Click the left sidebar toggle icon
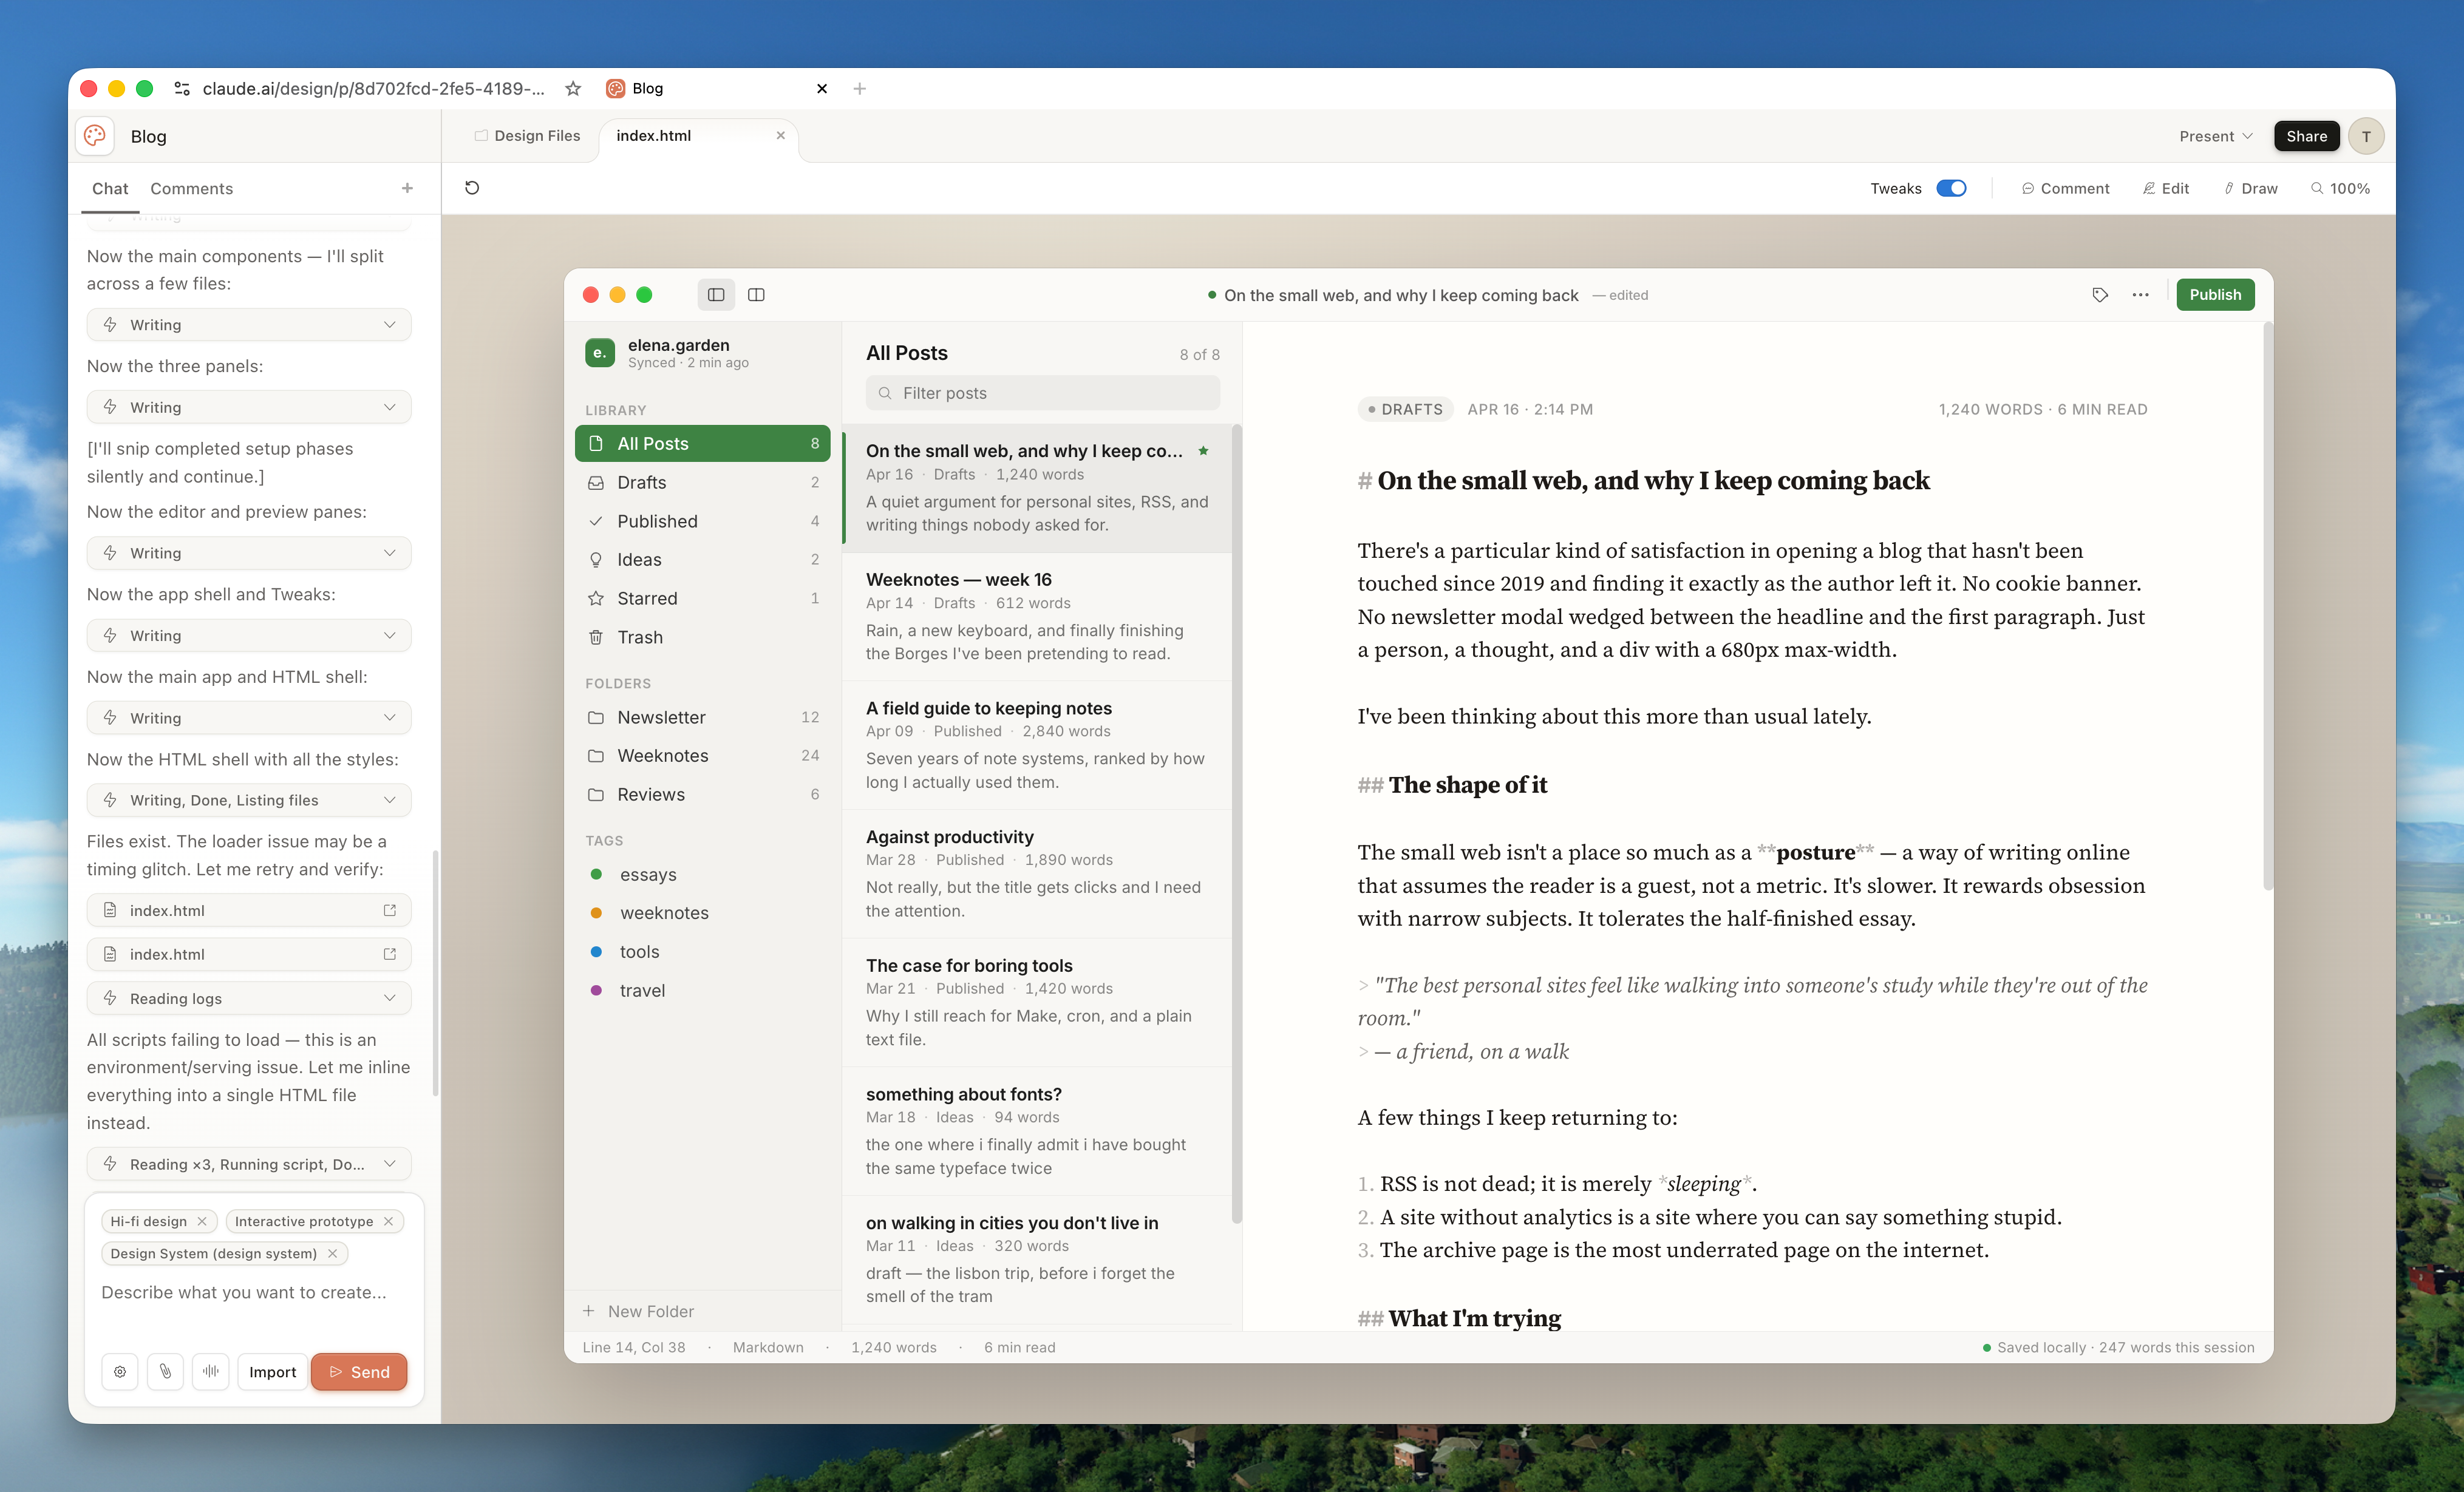This screenshot has height=1492, width=2464. (x=715, y=294)
